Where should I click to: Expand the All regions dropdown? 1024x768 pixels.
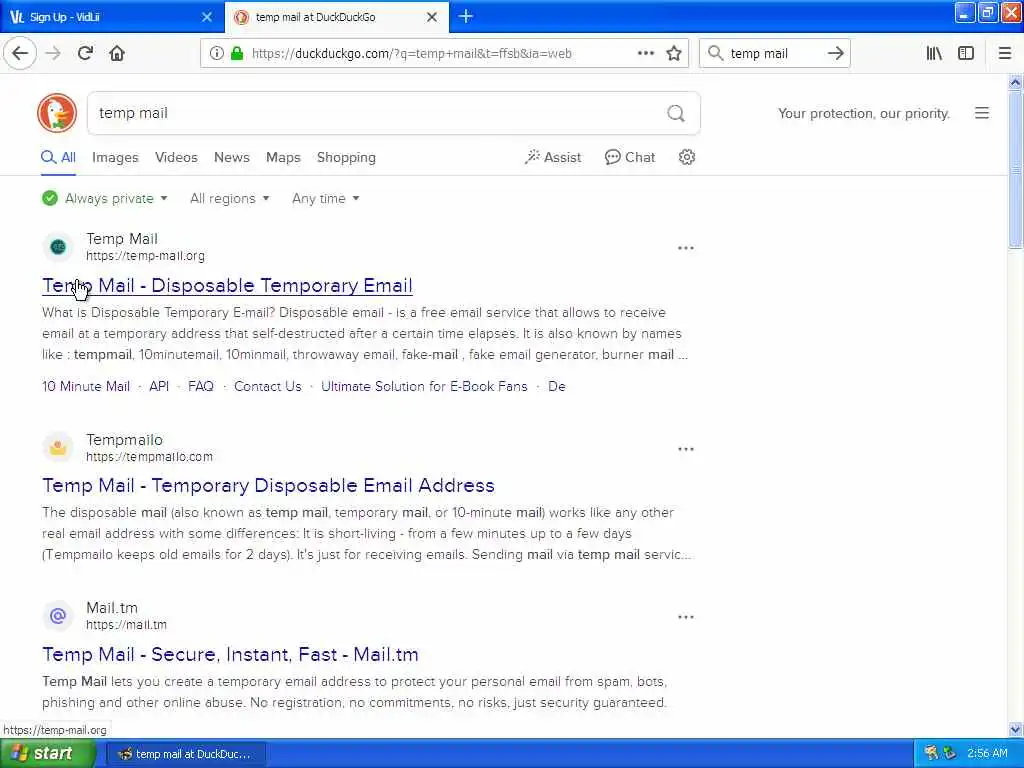click(229, 199)
